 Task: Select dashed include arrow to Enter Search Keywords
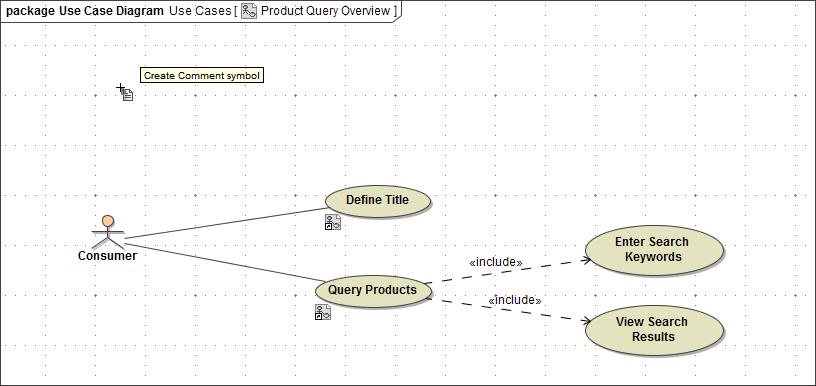[507, 271]
